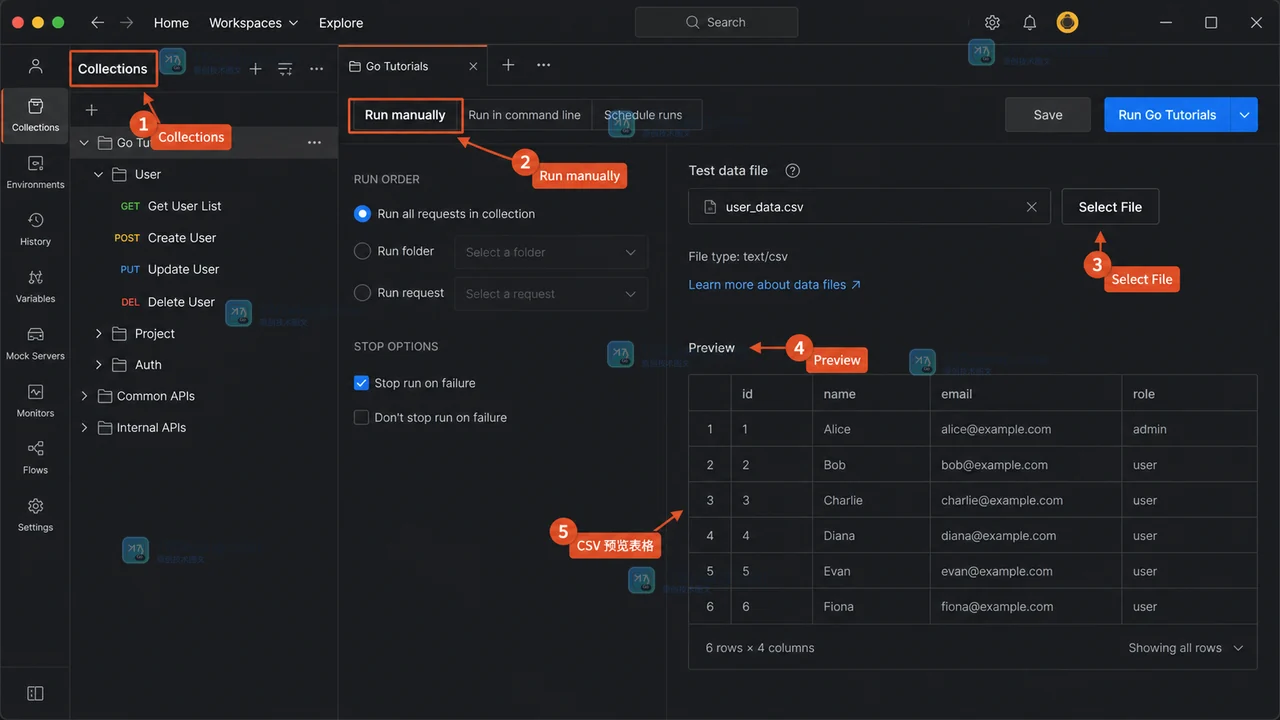Open the Select a folder dropdown
This screenshot has height=720, width=1280.
551,252
